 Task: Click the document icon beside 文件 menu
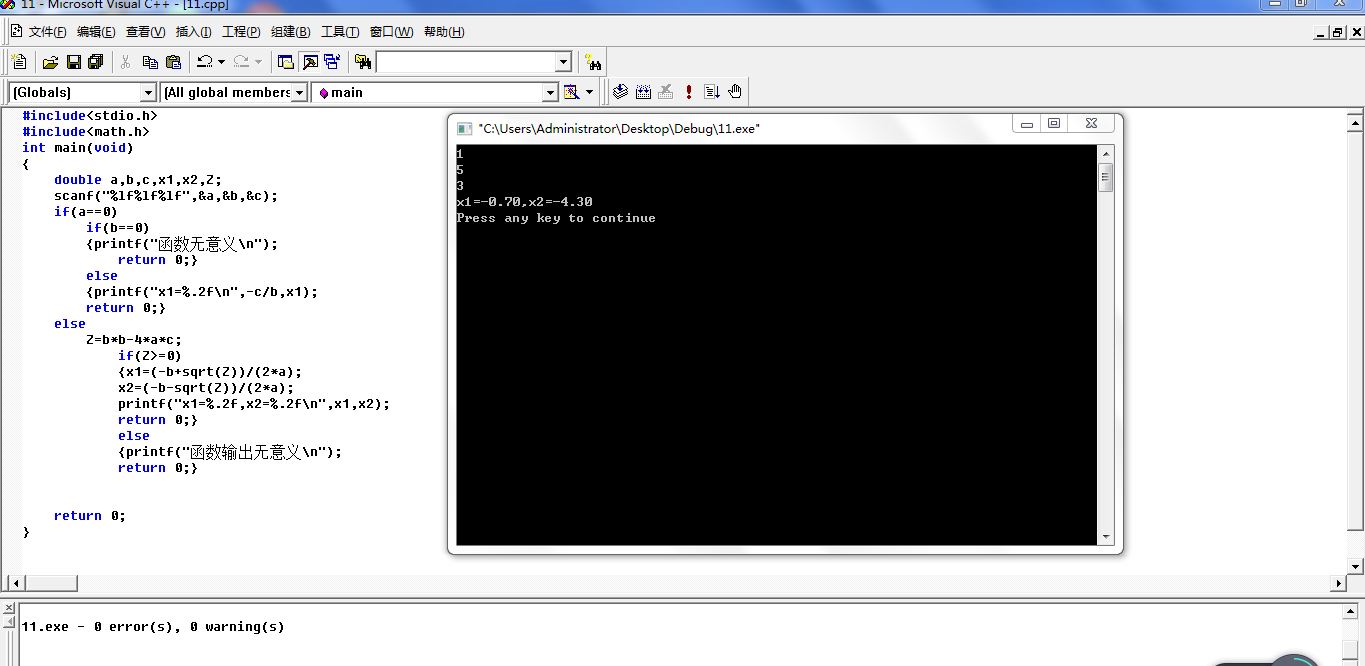click(16, 32)
